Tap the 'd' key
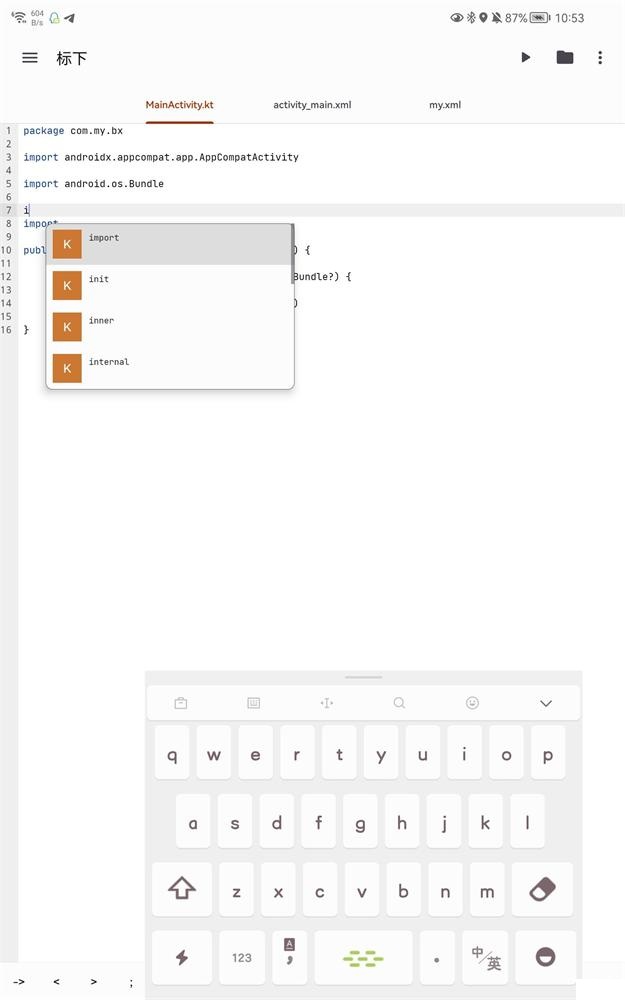The image size is (625, 1000). 277,821
